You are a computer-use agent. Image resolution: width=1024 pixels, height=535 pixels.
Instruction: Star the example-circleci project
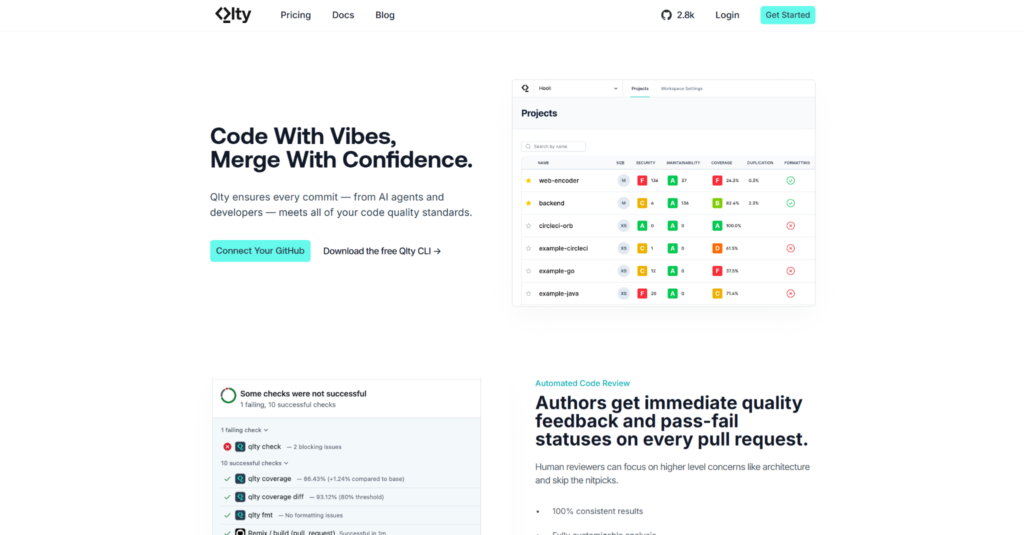coord(528,248)
